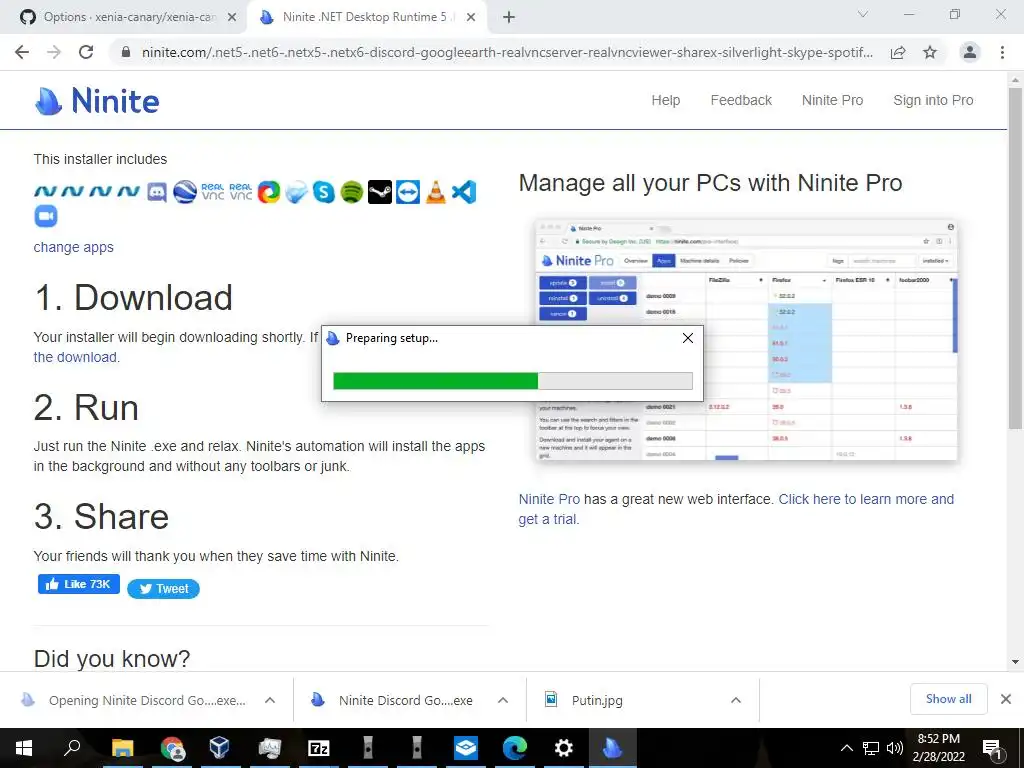
Task: Close the Preparing setup dialog
Action: 688,338
